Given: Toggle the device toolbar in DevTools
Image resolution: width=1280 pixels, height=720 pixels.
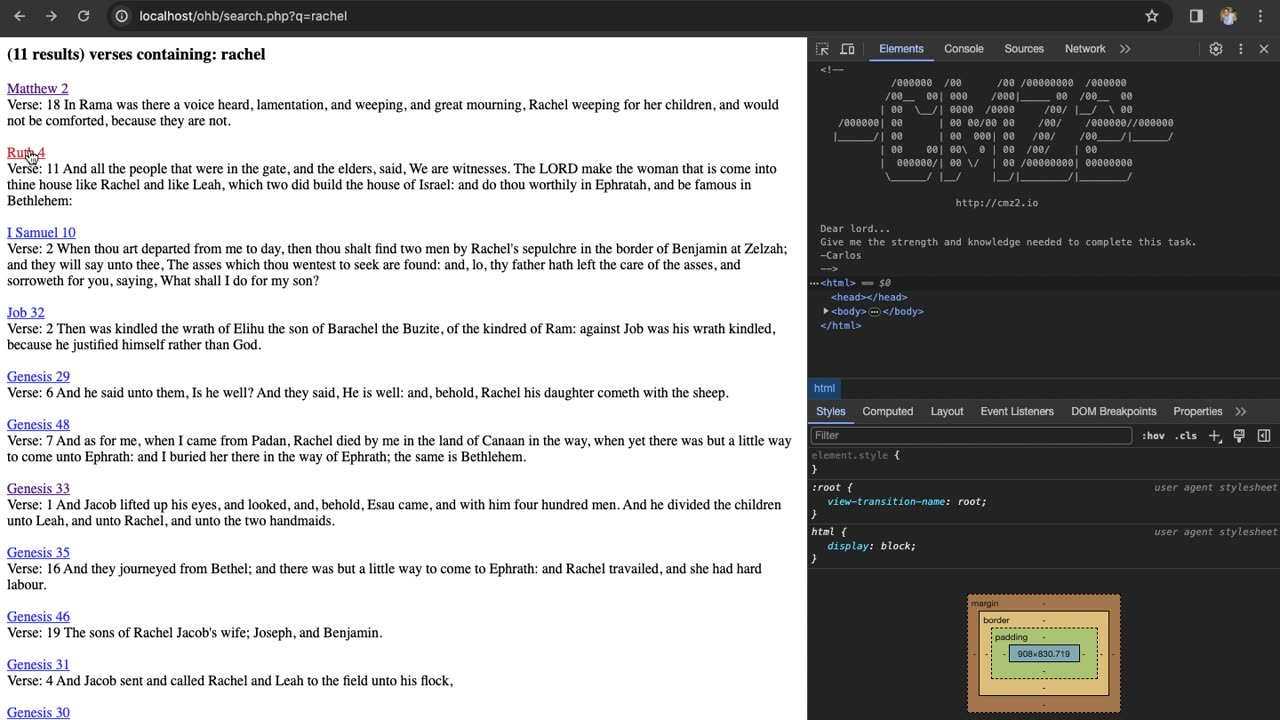Looking at the screenshot, I should 847,49.
